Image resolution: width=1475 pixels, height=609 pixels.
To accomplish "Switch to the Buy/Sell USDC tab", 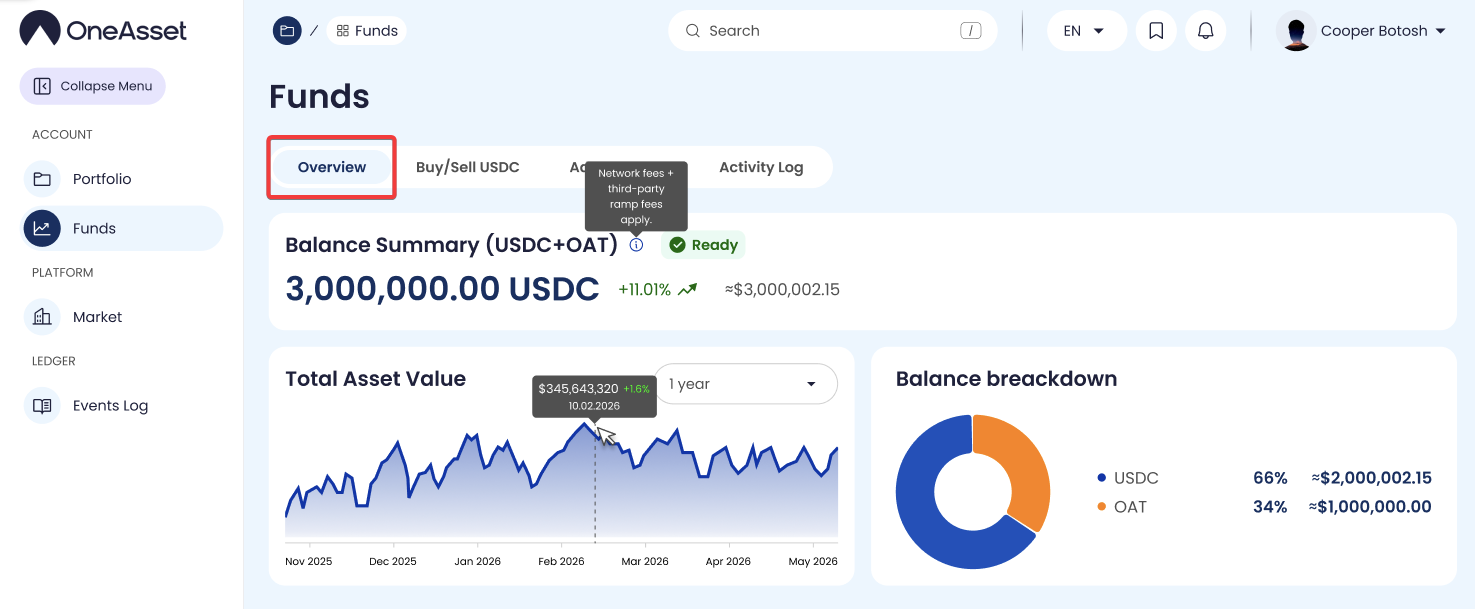I will click(x=467, y=167).
